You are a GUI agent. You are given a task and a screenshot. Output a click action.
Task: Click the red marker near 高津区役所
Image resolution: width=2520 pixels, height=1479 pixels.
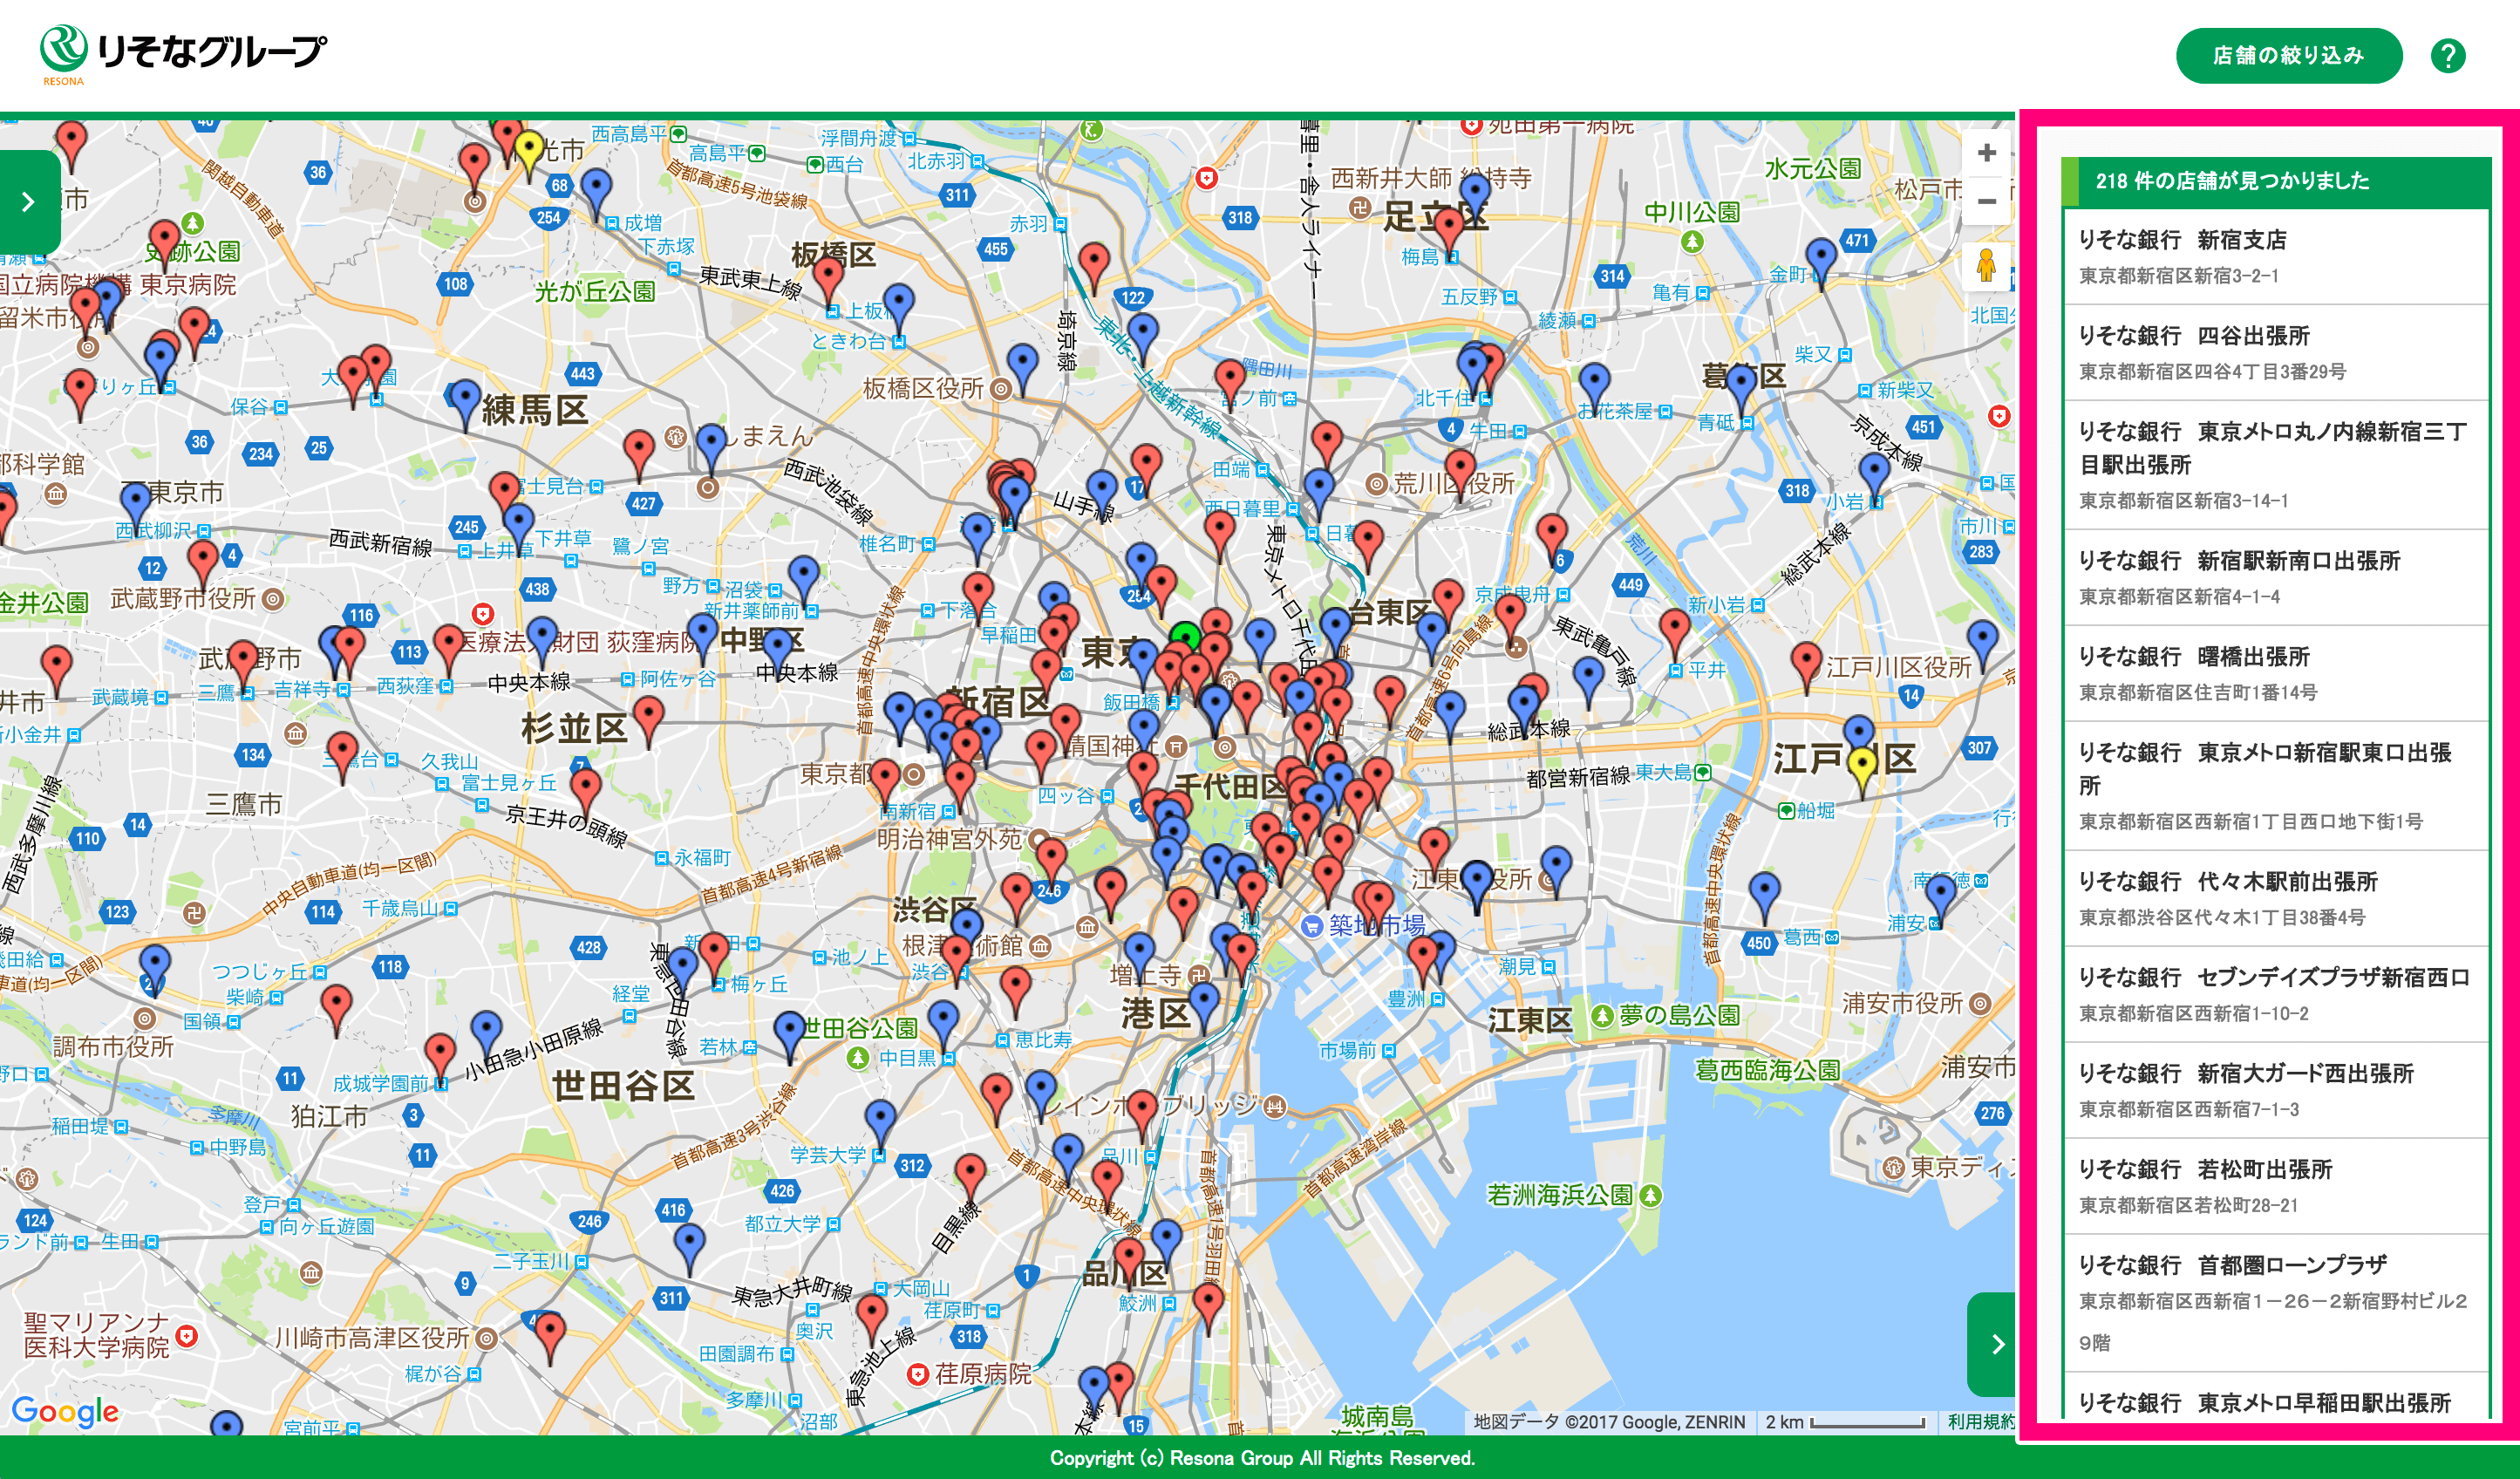pyautogui.click(x=551, y=1338)
